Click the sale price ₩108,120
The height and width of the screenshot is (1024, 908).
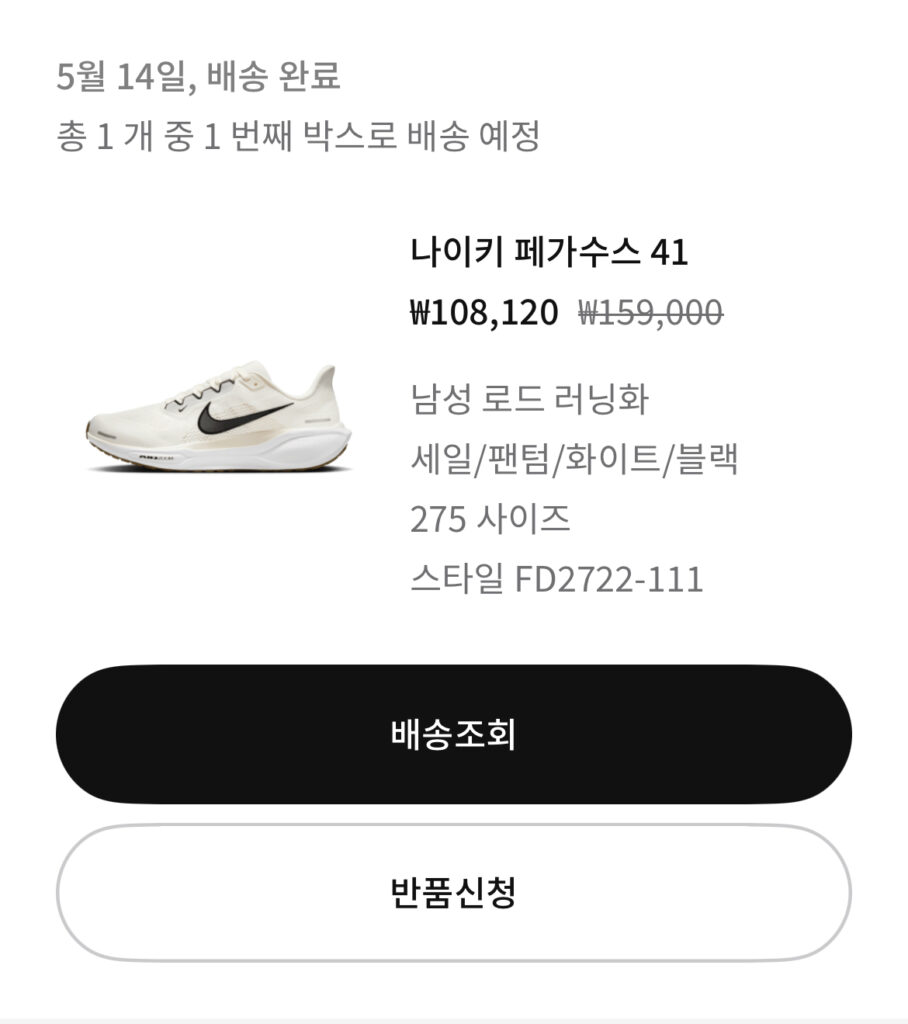tap(484, 312)
